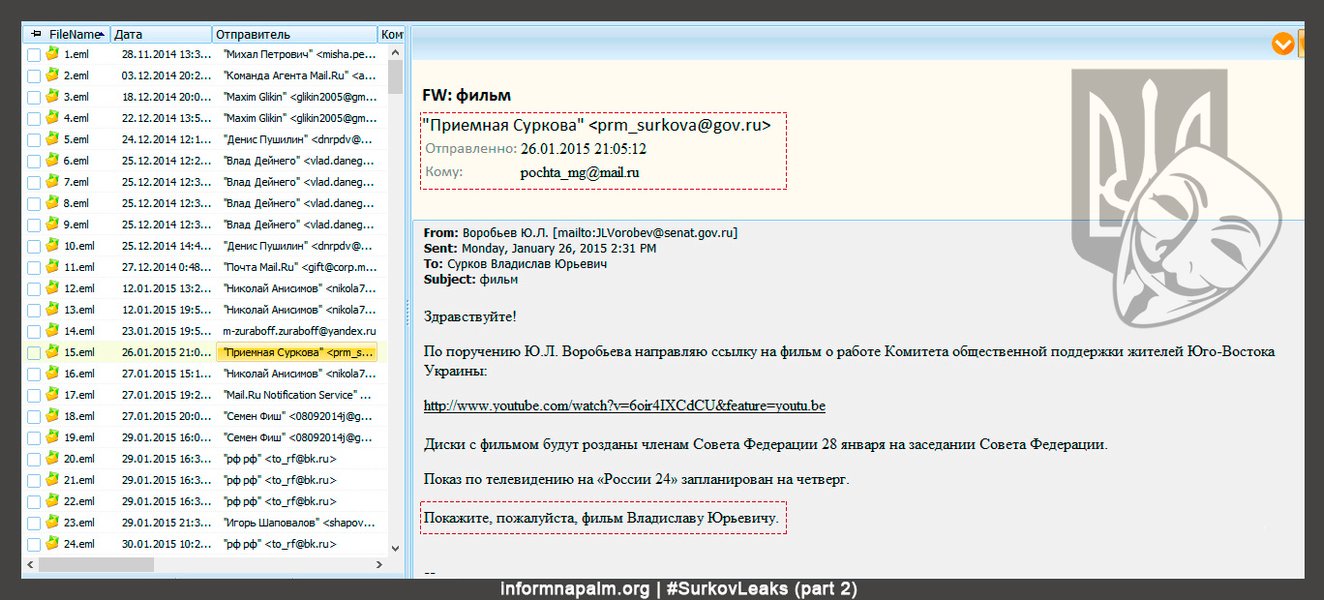1324x600 pixels.
Task: Click the pin icon in the FileName header
Action: click(36, 34)
